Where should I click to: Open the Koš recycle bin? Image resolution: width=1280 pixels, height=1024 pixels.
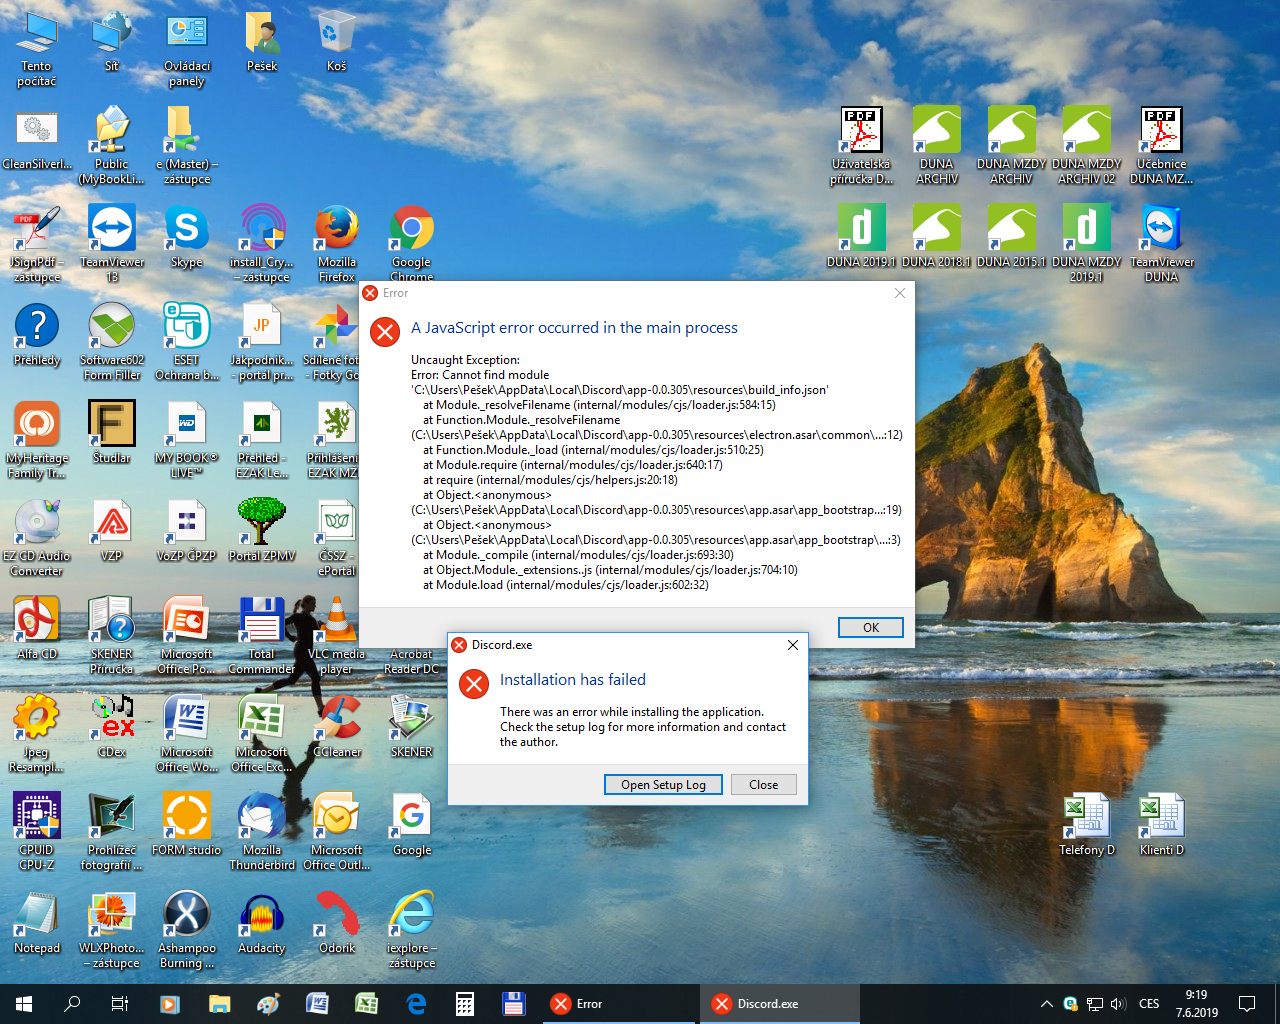click(336, 34)
